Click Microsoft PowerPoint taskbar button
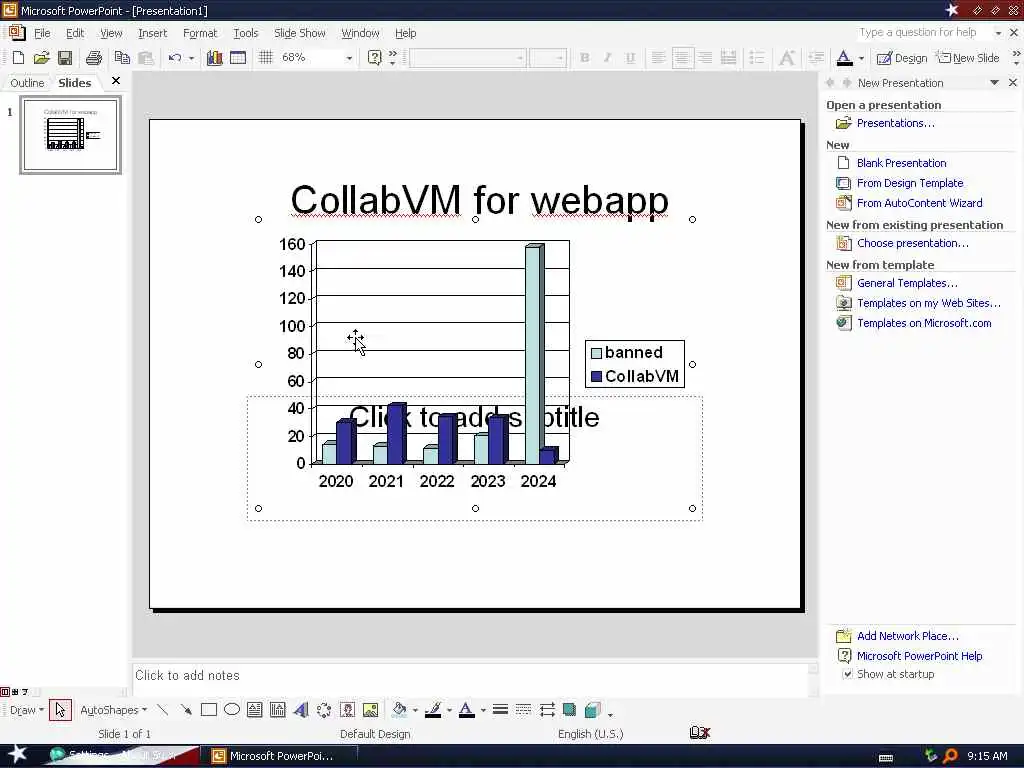Viewport: 1024px width, 768px height. (x=278, y=756)
